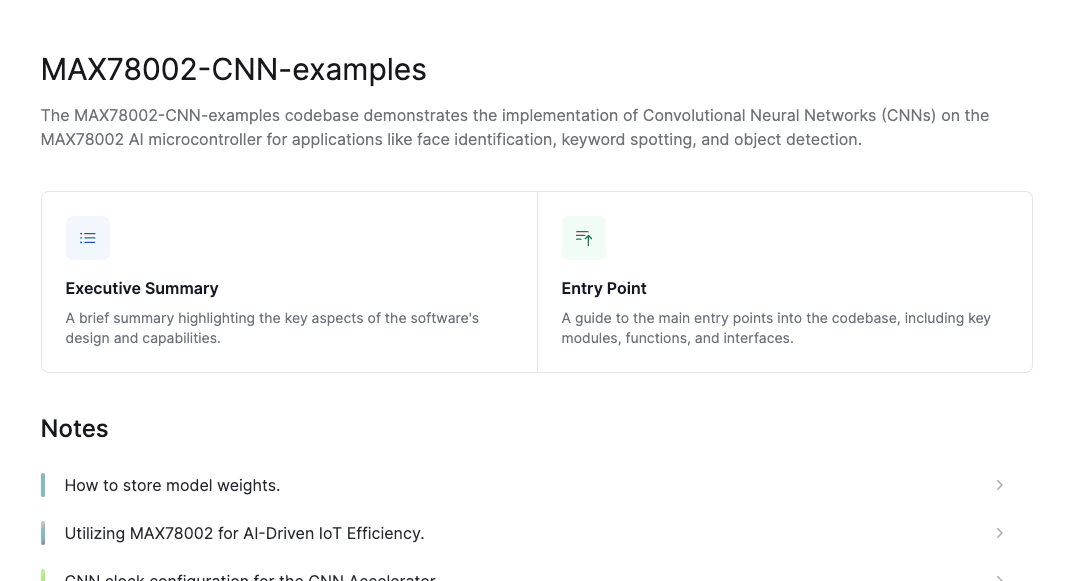
Task: Click the gray color bar of second note
Action: tap(43, 533)
